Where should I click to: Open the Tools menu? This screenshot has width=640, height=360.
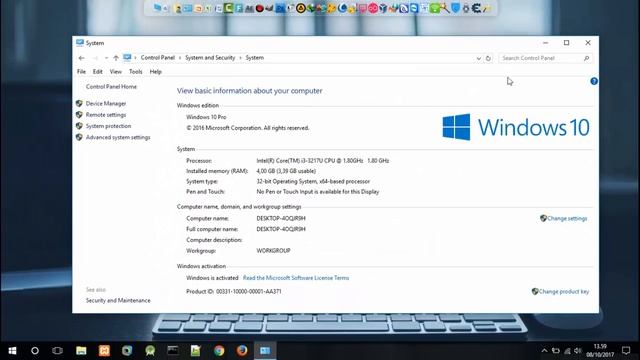(136, 71)
